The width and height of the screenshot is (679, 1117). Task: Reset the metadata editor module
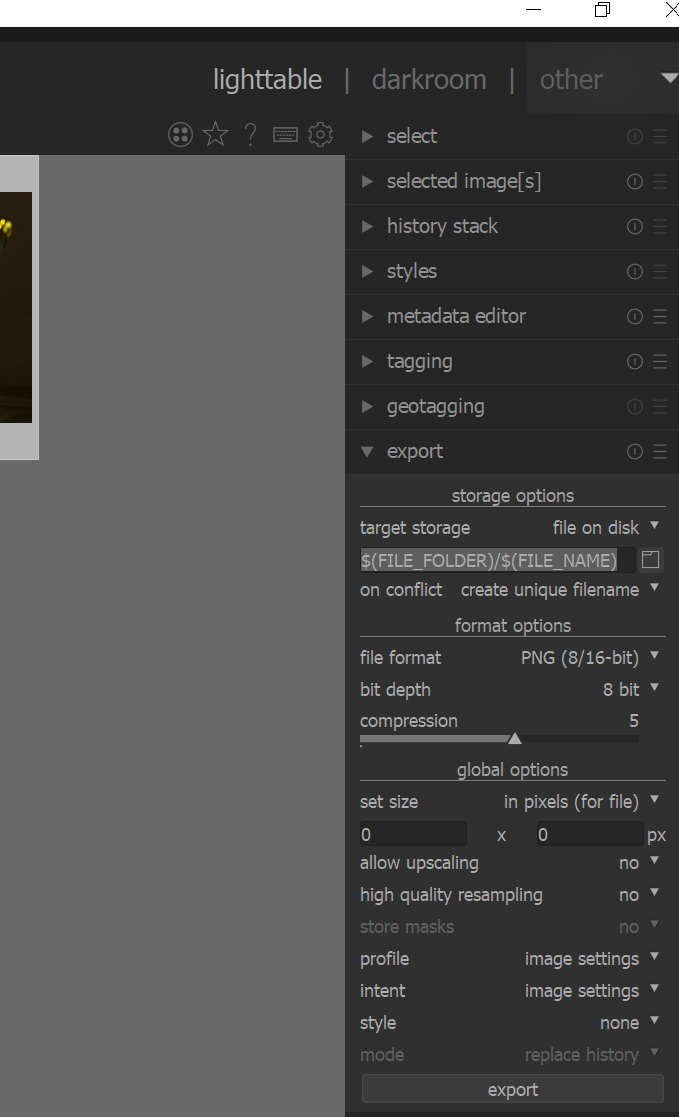pos(634,317)
